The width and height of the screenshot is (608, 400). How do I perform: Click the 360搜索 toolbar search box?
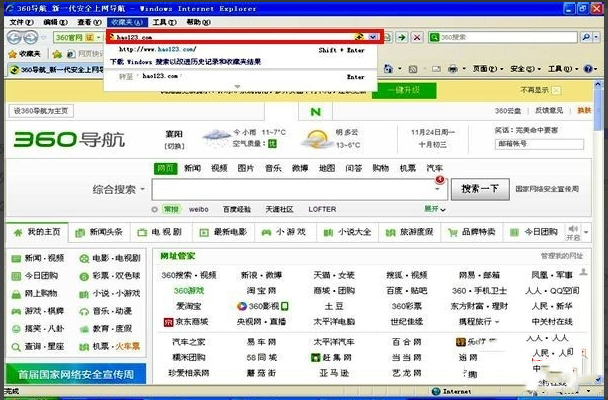(503, 37)
